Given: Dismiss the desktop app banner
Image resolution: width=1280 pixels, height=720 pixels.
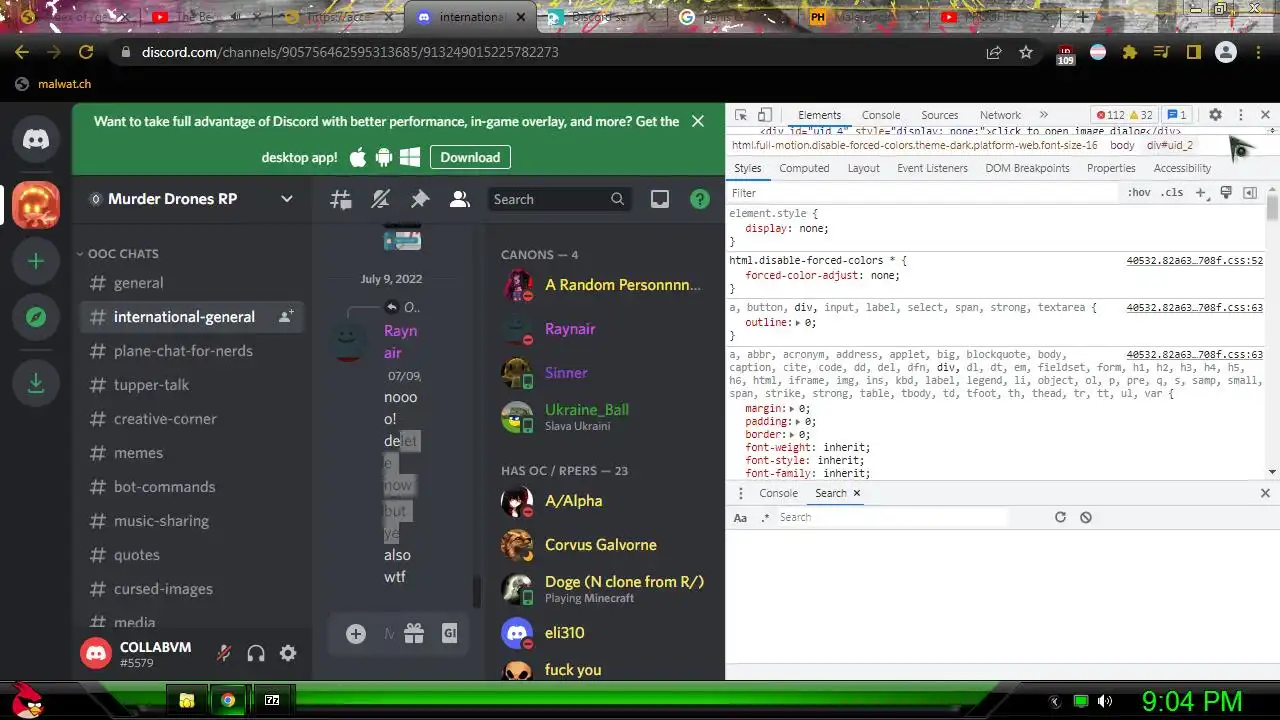Looking at the screenshot, I should 698,121.
